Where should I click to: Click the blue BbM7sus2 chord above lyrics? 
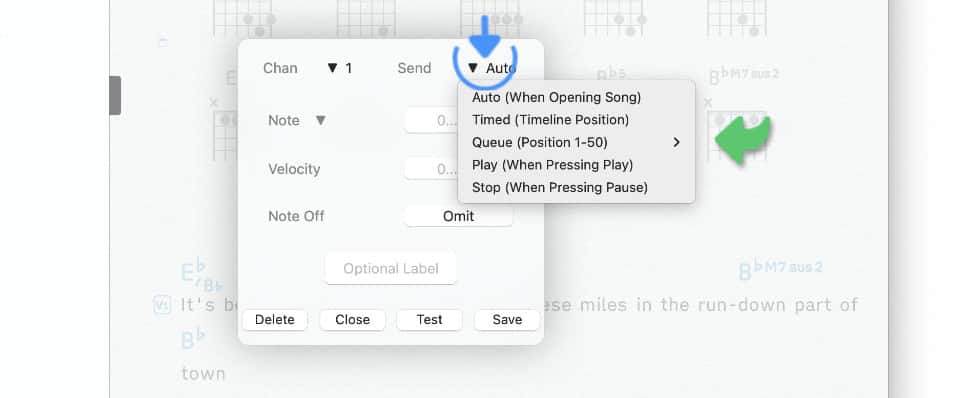coord(780,269)
